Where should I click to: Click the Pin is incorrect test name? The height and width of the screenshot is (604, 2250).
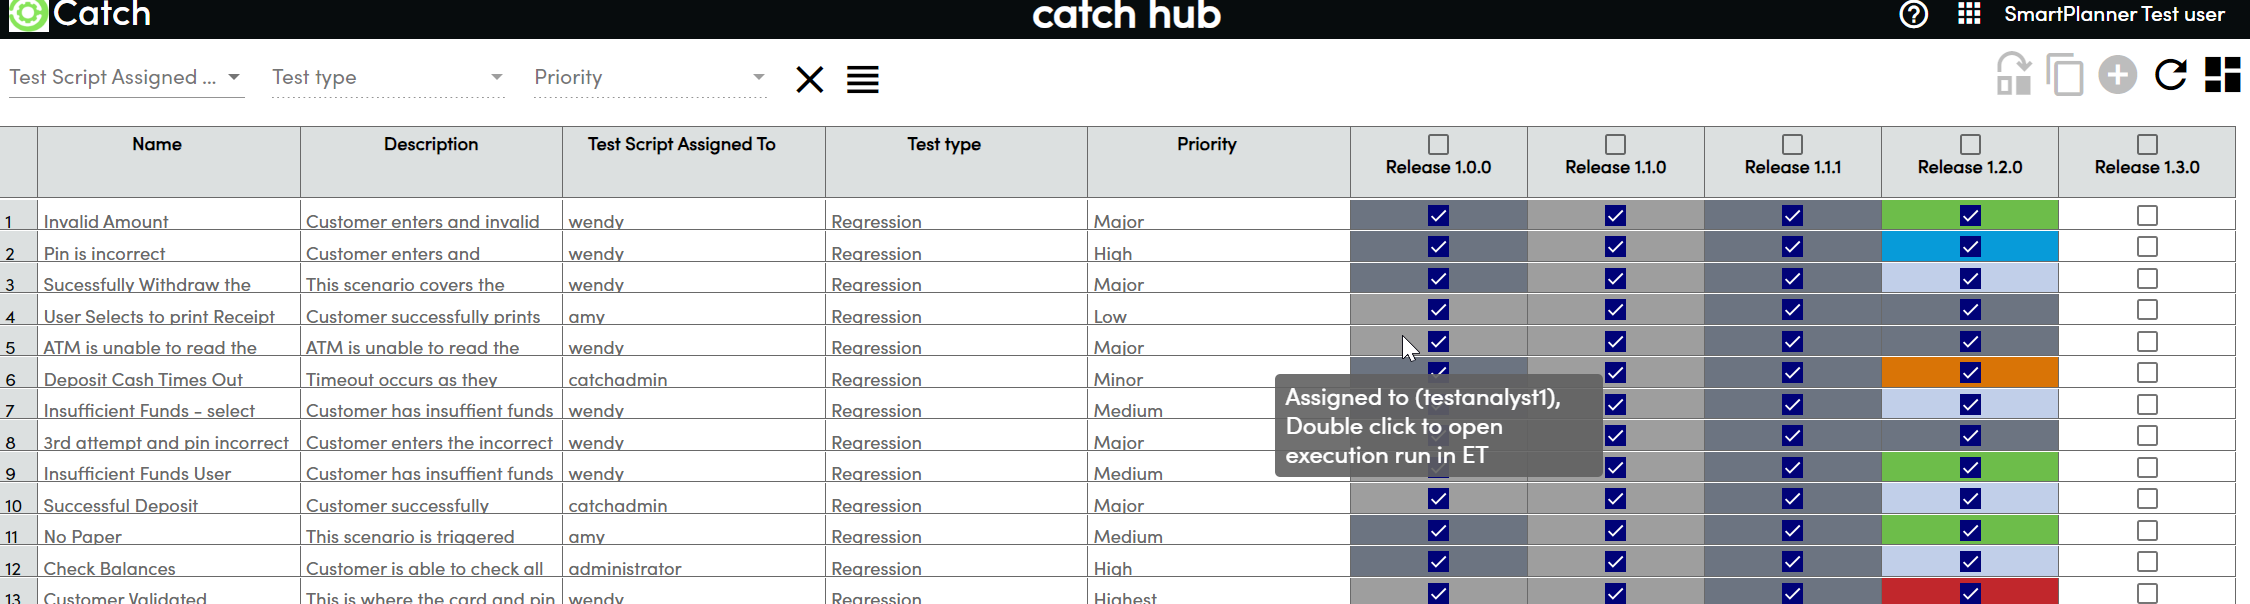pos(104,254)
